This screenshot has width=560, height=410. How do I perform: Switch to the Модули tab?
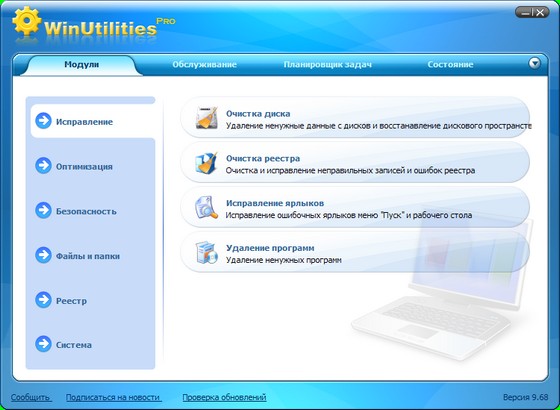coord(81,65)
